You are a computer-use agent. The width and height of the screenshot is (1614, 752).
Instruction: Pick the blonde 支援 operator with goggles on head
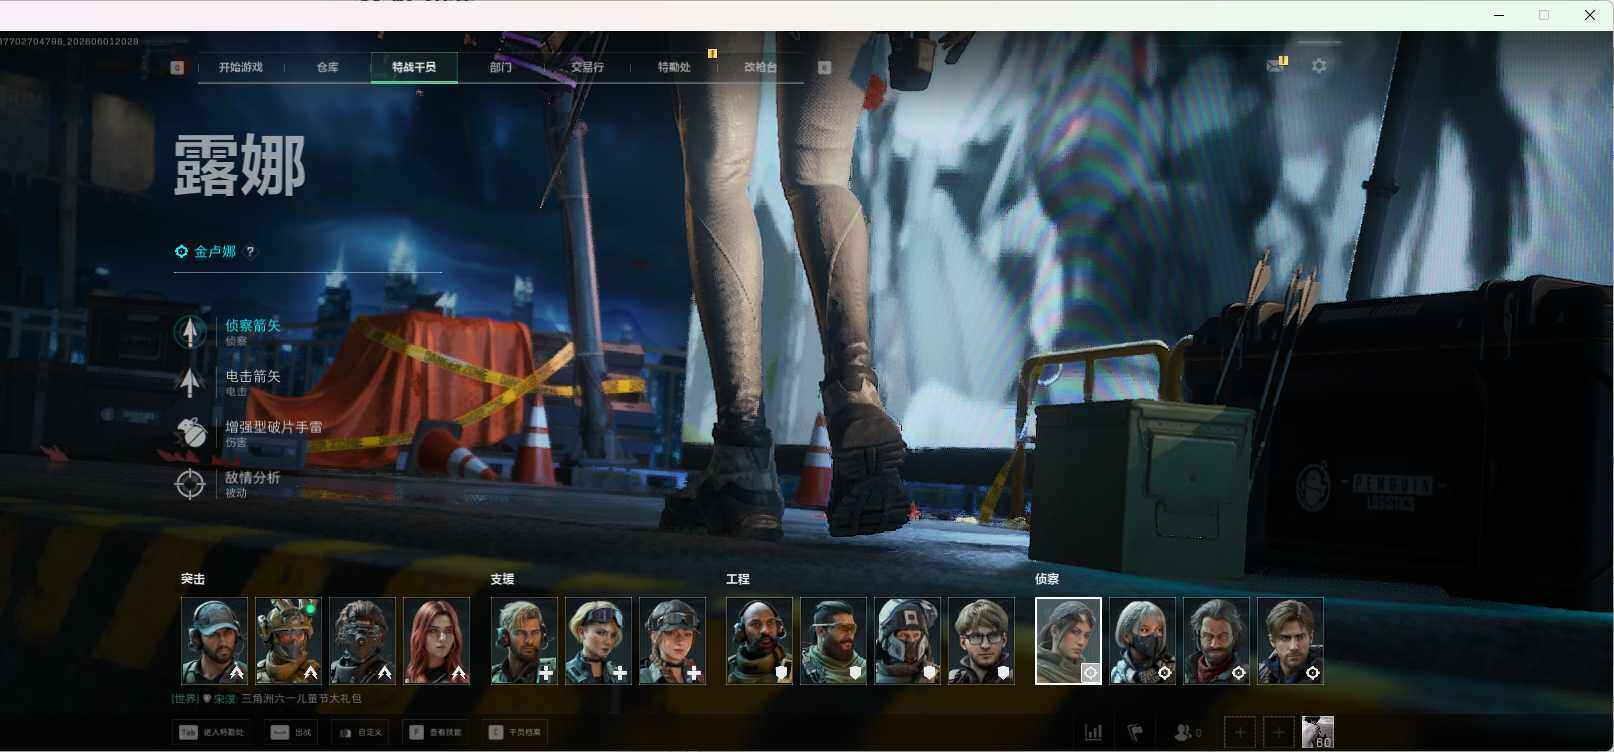click(x=598, y=641)
